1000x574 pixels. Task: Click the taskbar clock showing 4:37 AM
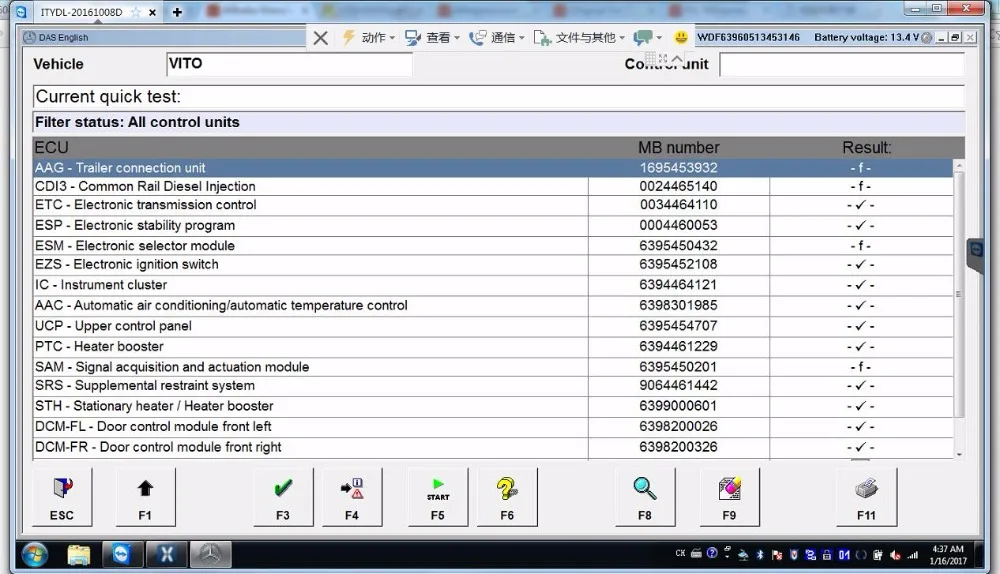[x=948, y=555]
